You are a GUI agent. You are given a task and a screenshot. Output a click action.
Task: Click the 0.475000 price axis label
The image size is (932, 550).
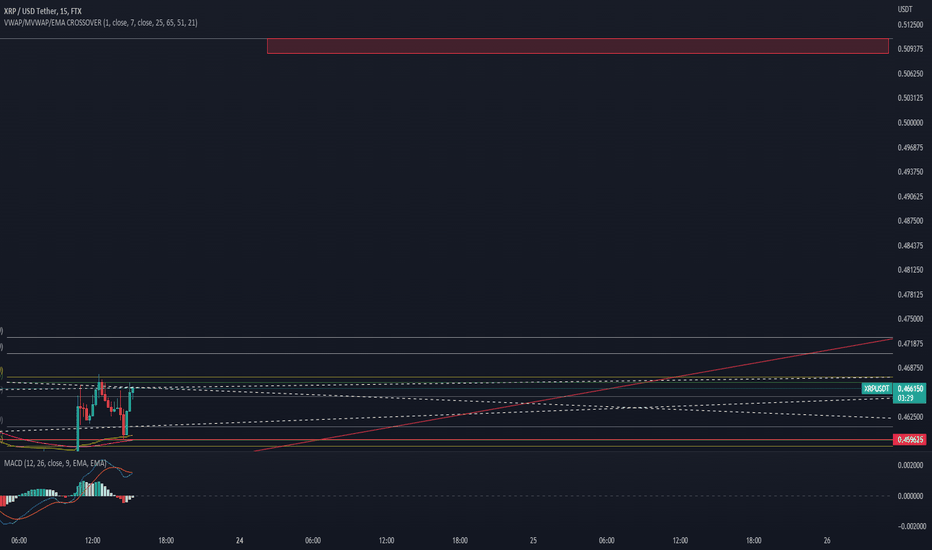tap(910, 319)
